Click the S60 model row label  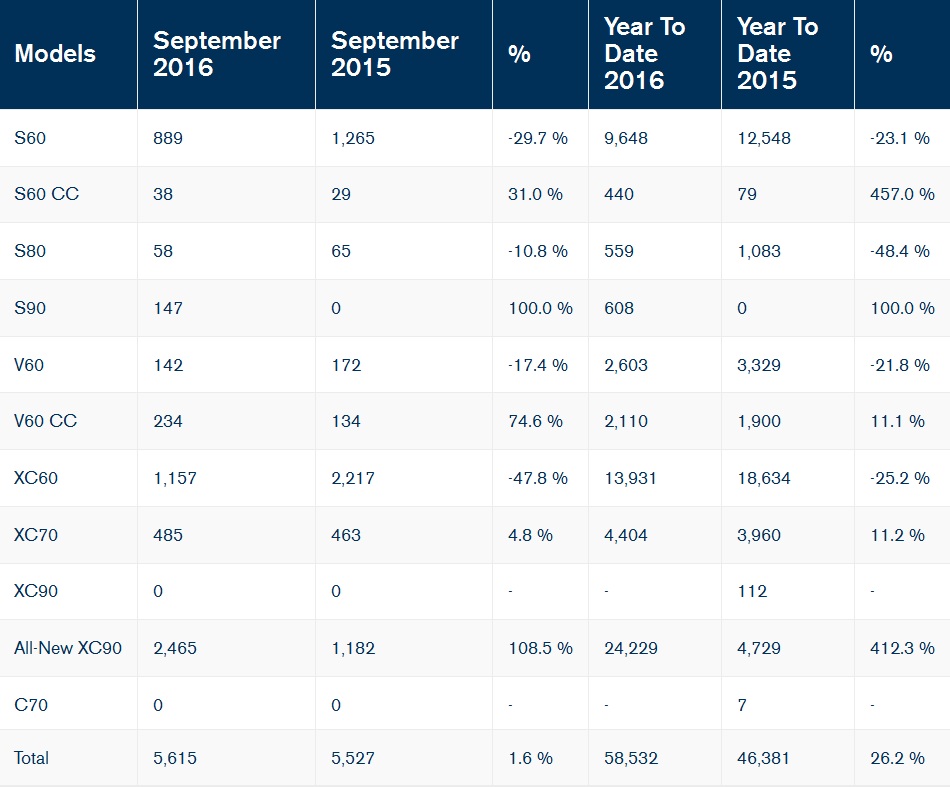click(30, 138)
